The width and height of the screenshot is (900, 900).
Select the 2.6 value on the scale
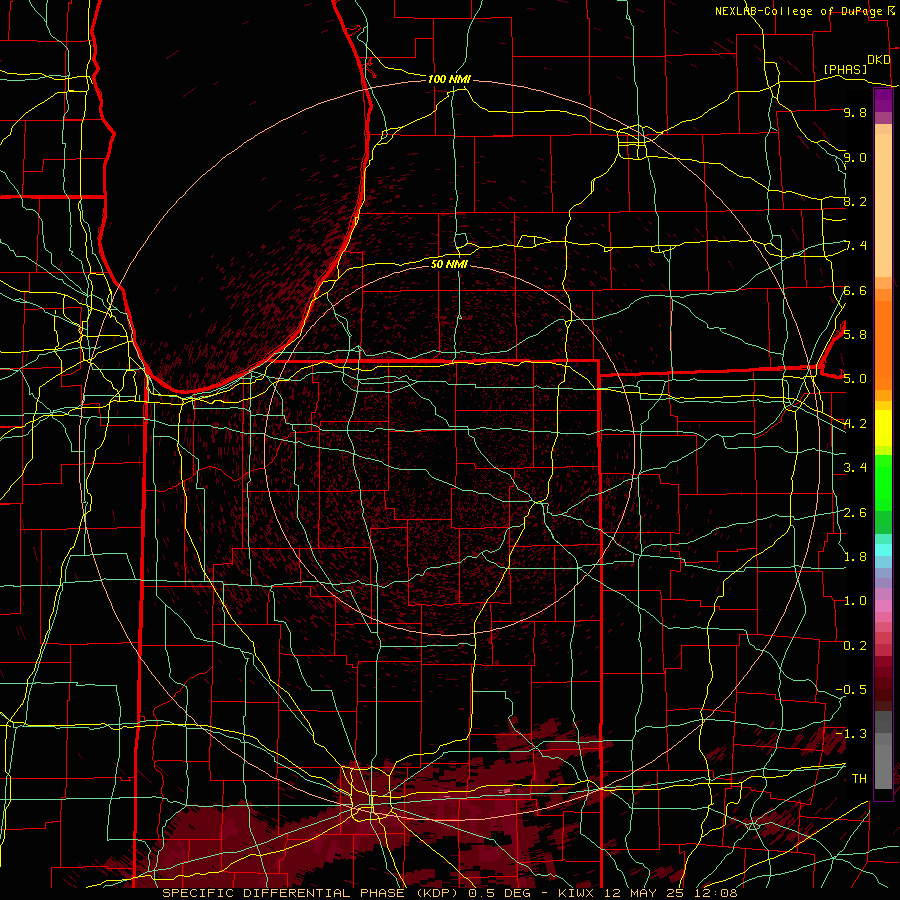click(855, 512)
